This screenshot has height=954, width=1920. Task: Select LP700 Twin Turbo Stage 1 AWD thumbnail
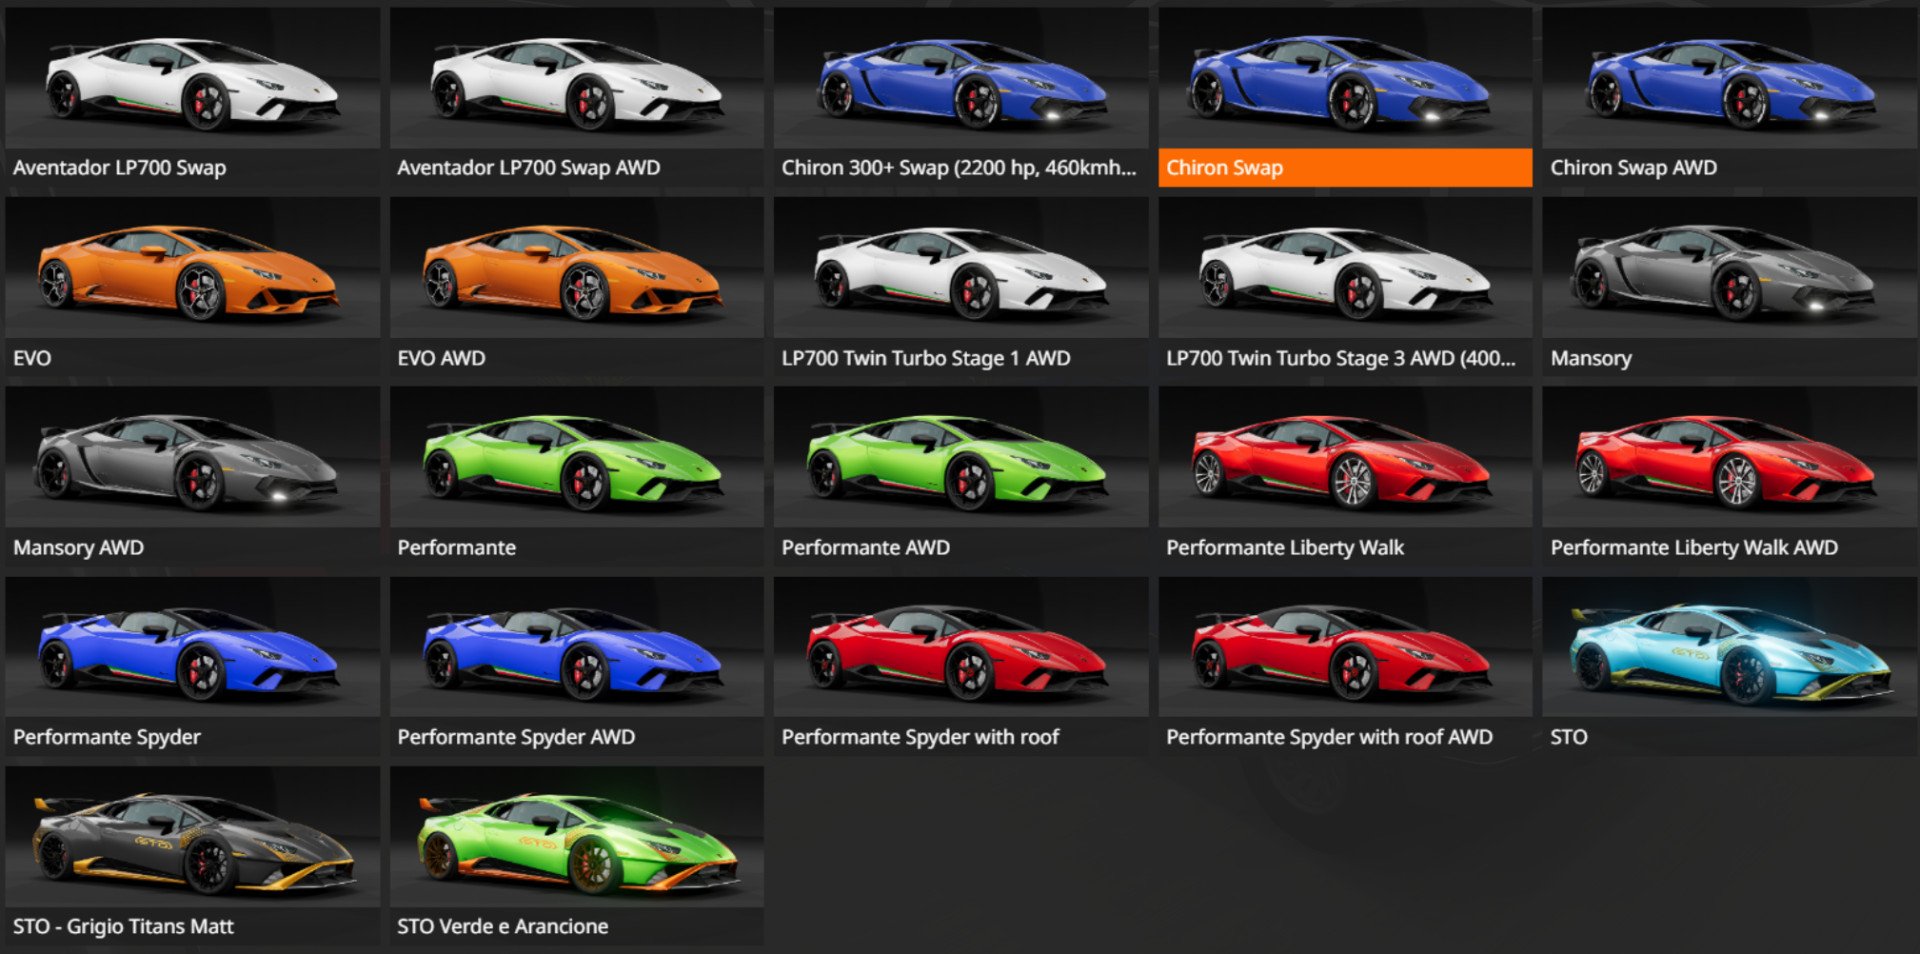click(x=960, y=268)
